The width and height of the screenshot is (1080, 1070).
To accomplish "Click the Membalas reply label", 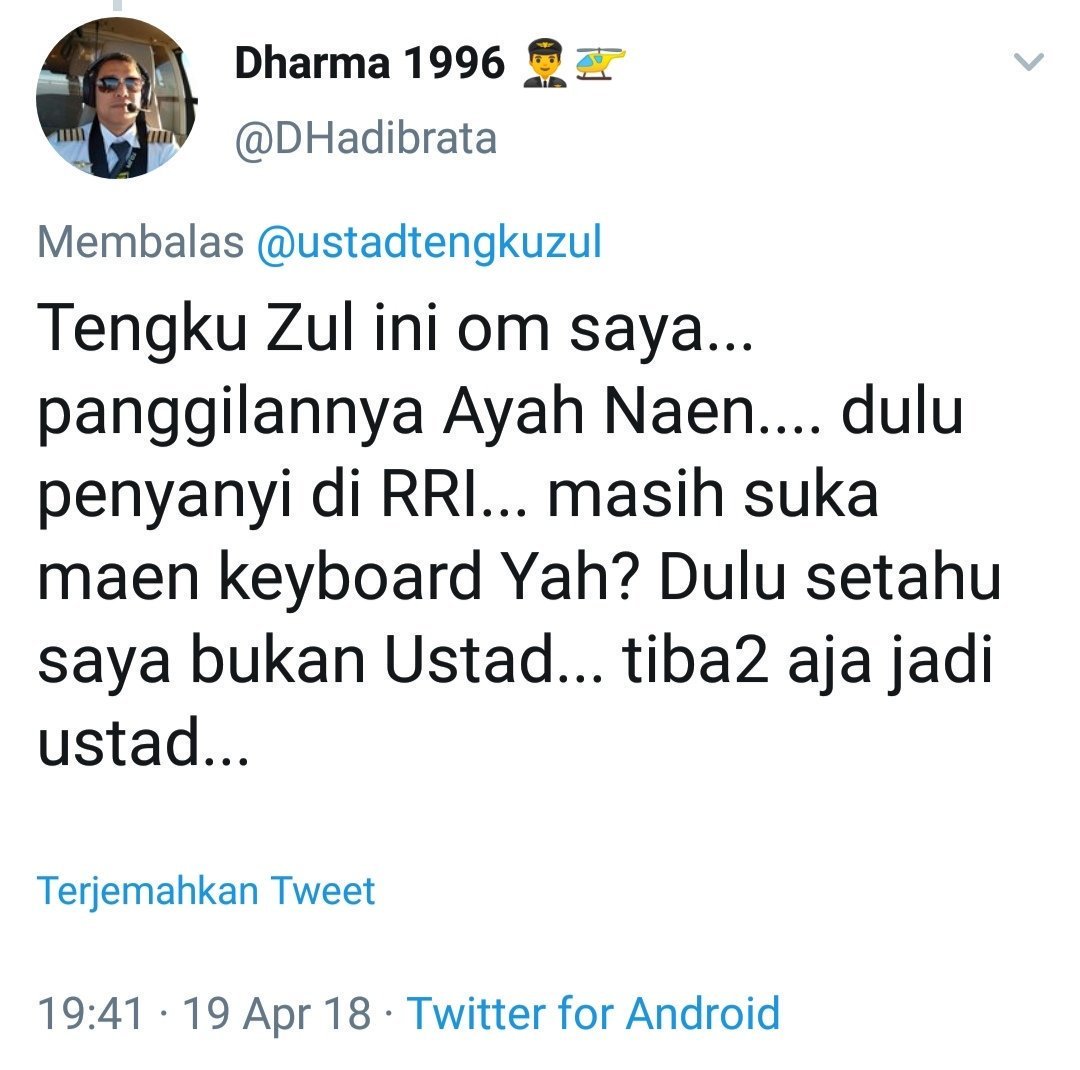I will pyautogui.click(x=141, y=242).
